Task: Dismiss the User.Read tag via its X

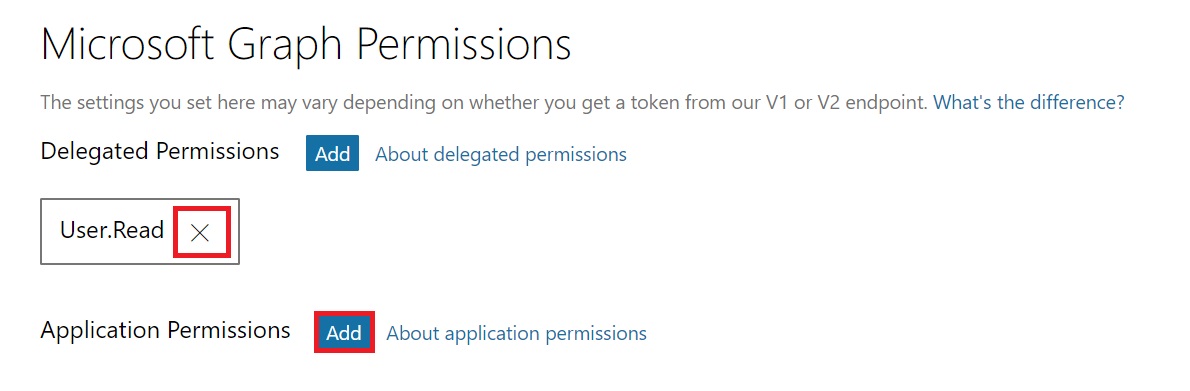Action: 200,232
